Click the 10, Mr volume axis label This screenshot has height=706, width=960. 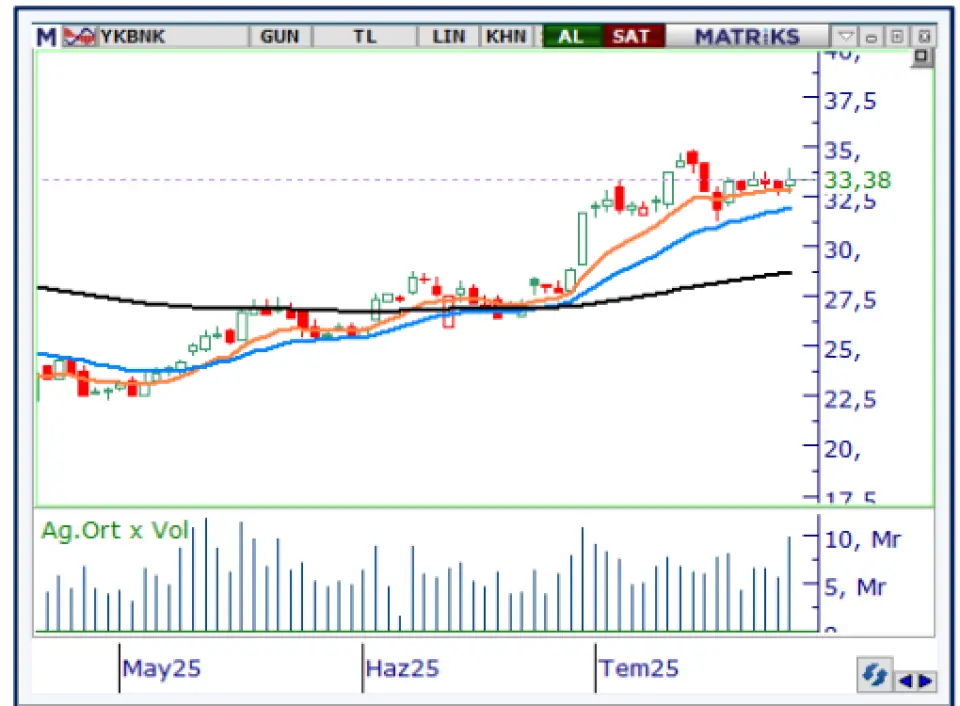pos(863,539)
